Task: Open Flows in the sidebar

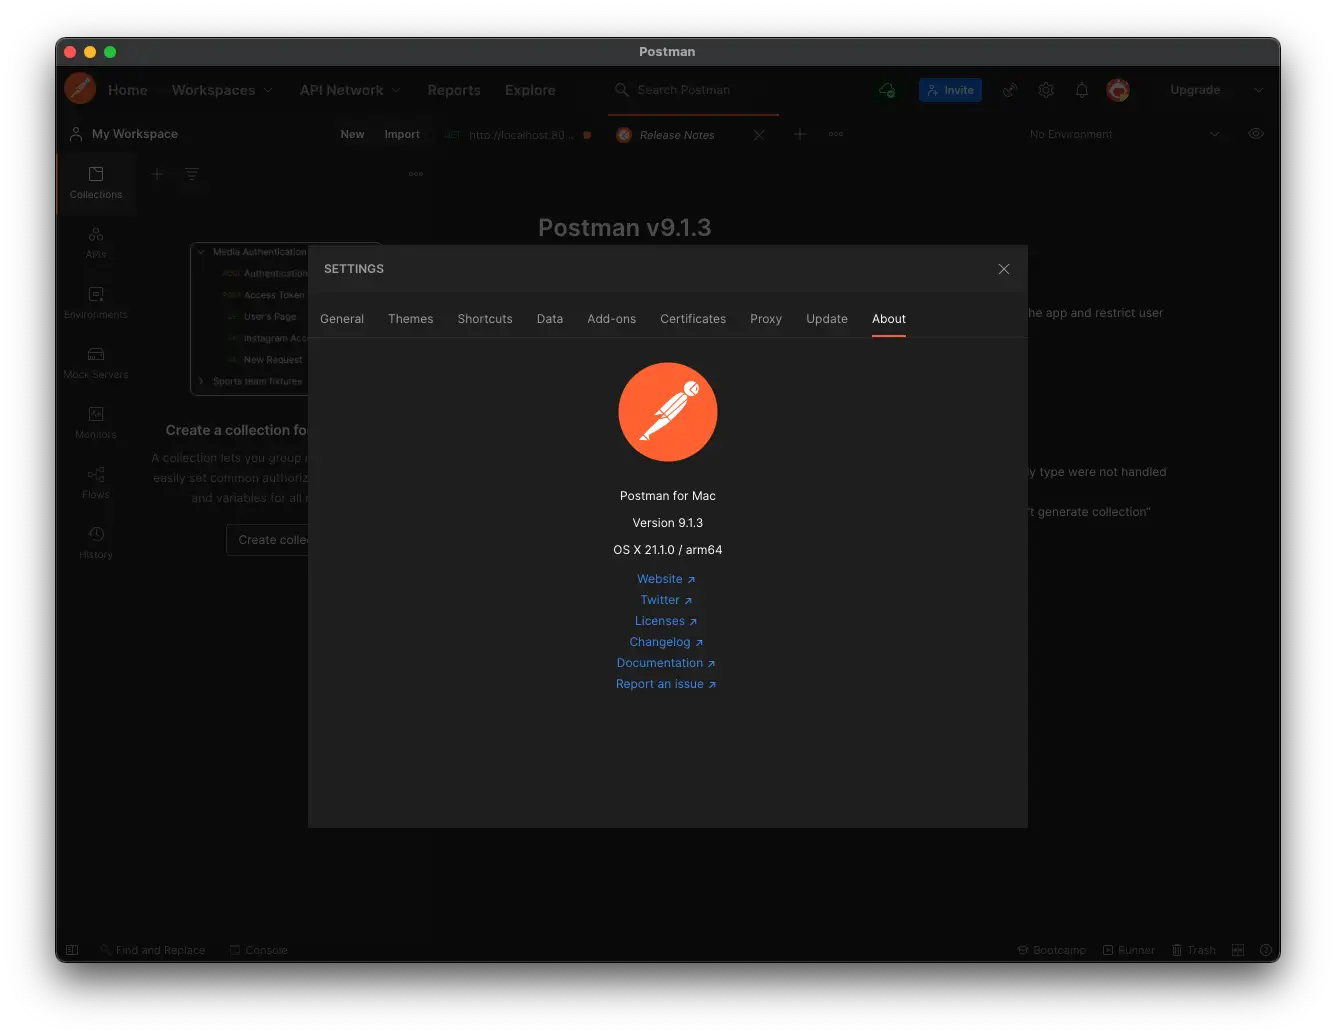Action: [96, 483]
